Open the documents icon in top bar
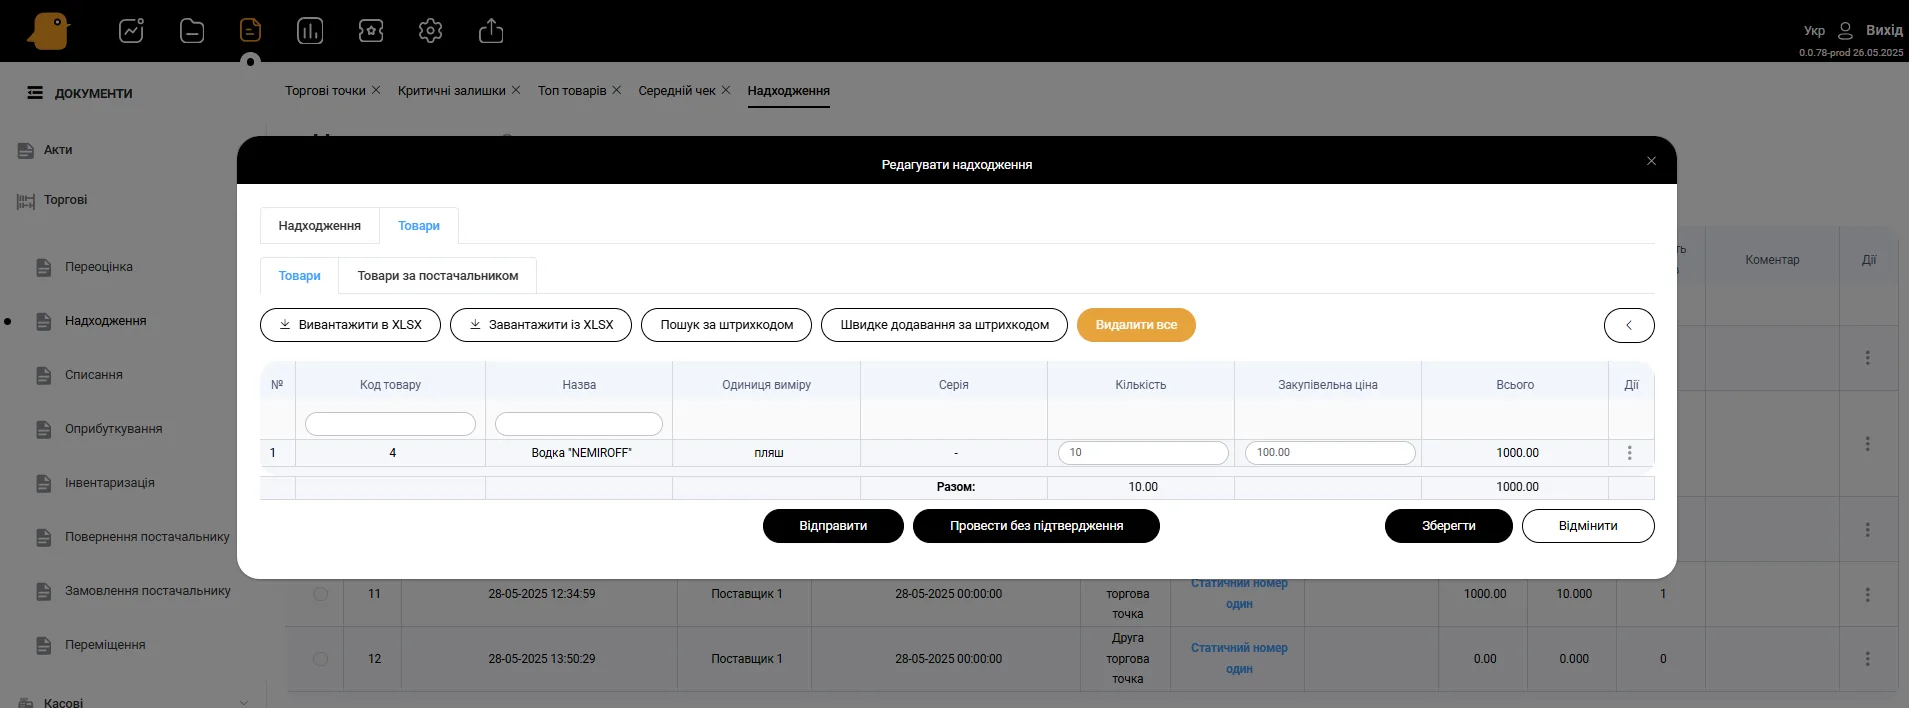This screenshot has width=1909, height=708. point(250,31)
